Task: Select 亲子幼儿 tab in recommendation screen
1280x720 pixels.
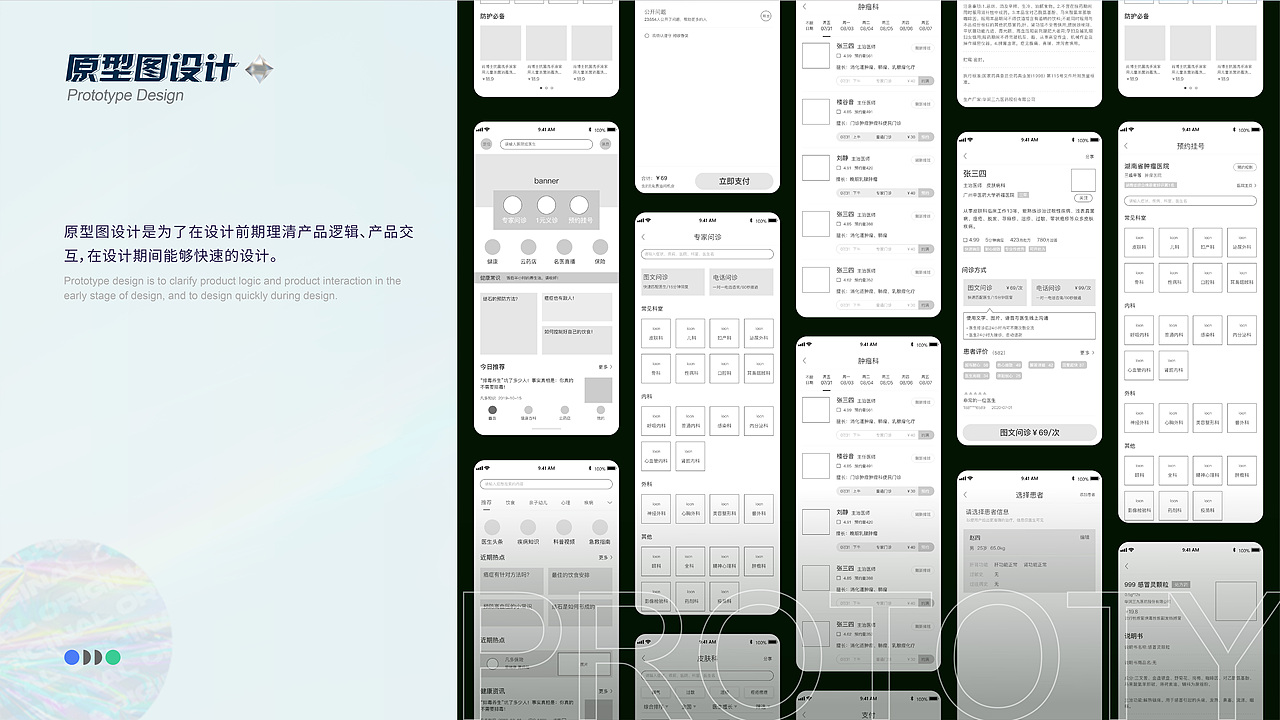Action: click(538, 503)
